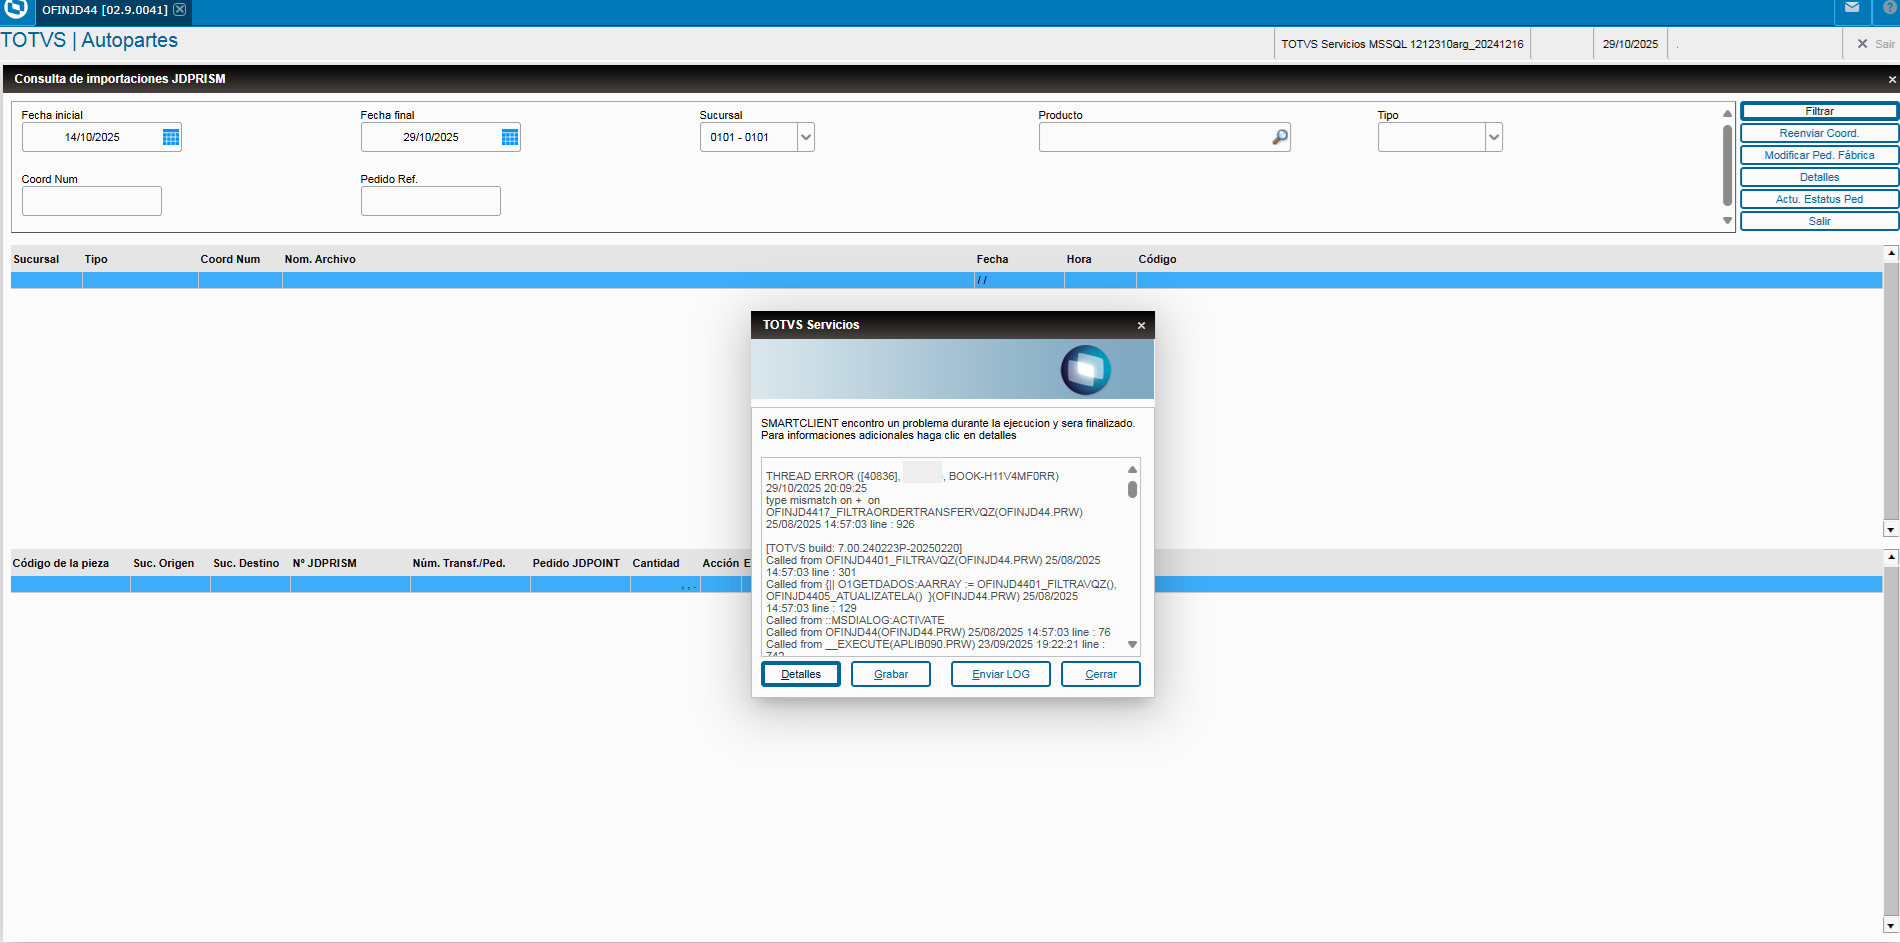The height and width of the screenshot is (943, 1900).
Task: Click the 'THREAD ERROR' line in the log
Action: coord(912,476)
